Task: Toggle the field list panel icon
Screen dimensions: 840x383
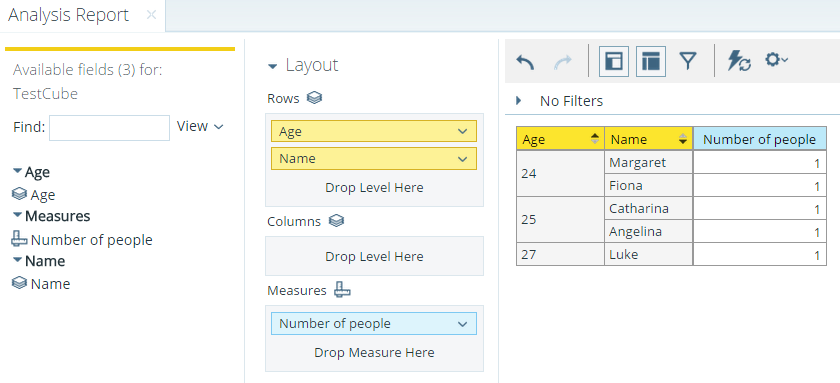Action: point(613,62)
